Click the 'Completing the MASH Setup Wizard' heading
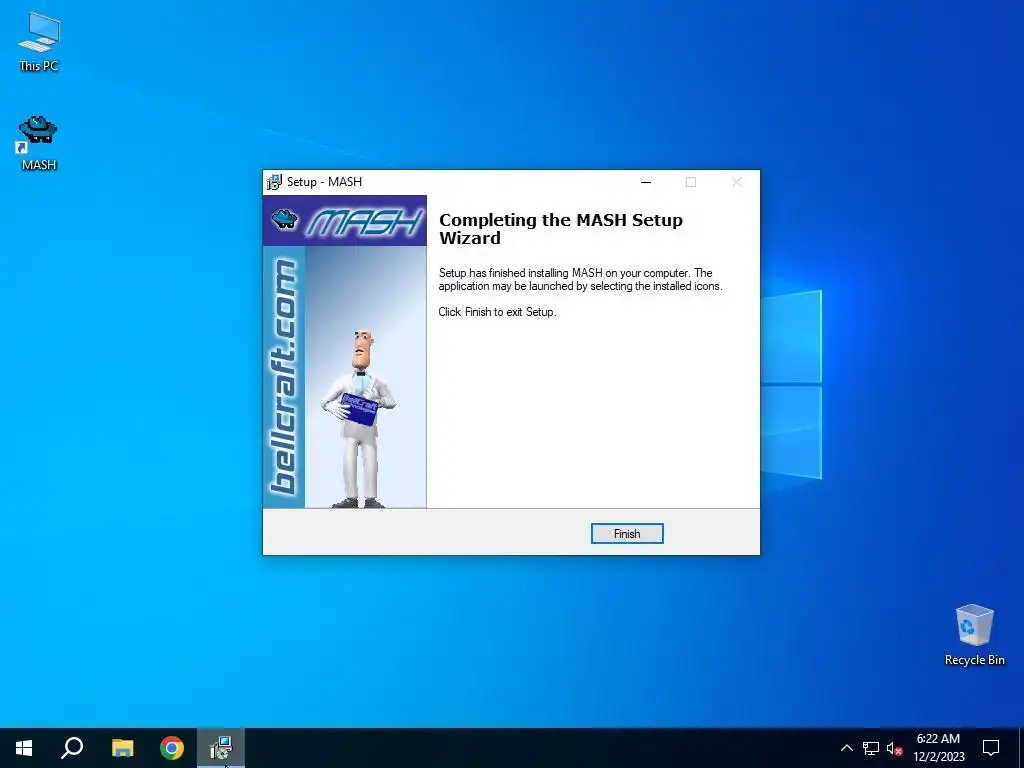Viewport: 1024px width, 768px height. coord(560,229)
